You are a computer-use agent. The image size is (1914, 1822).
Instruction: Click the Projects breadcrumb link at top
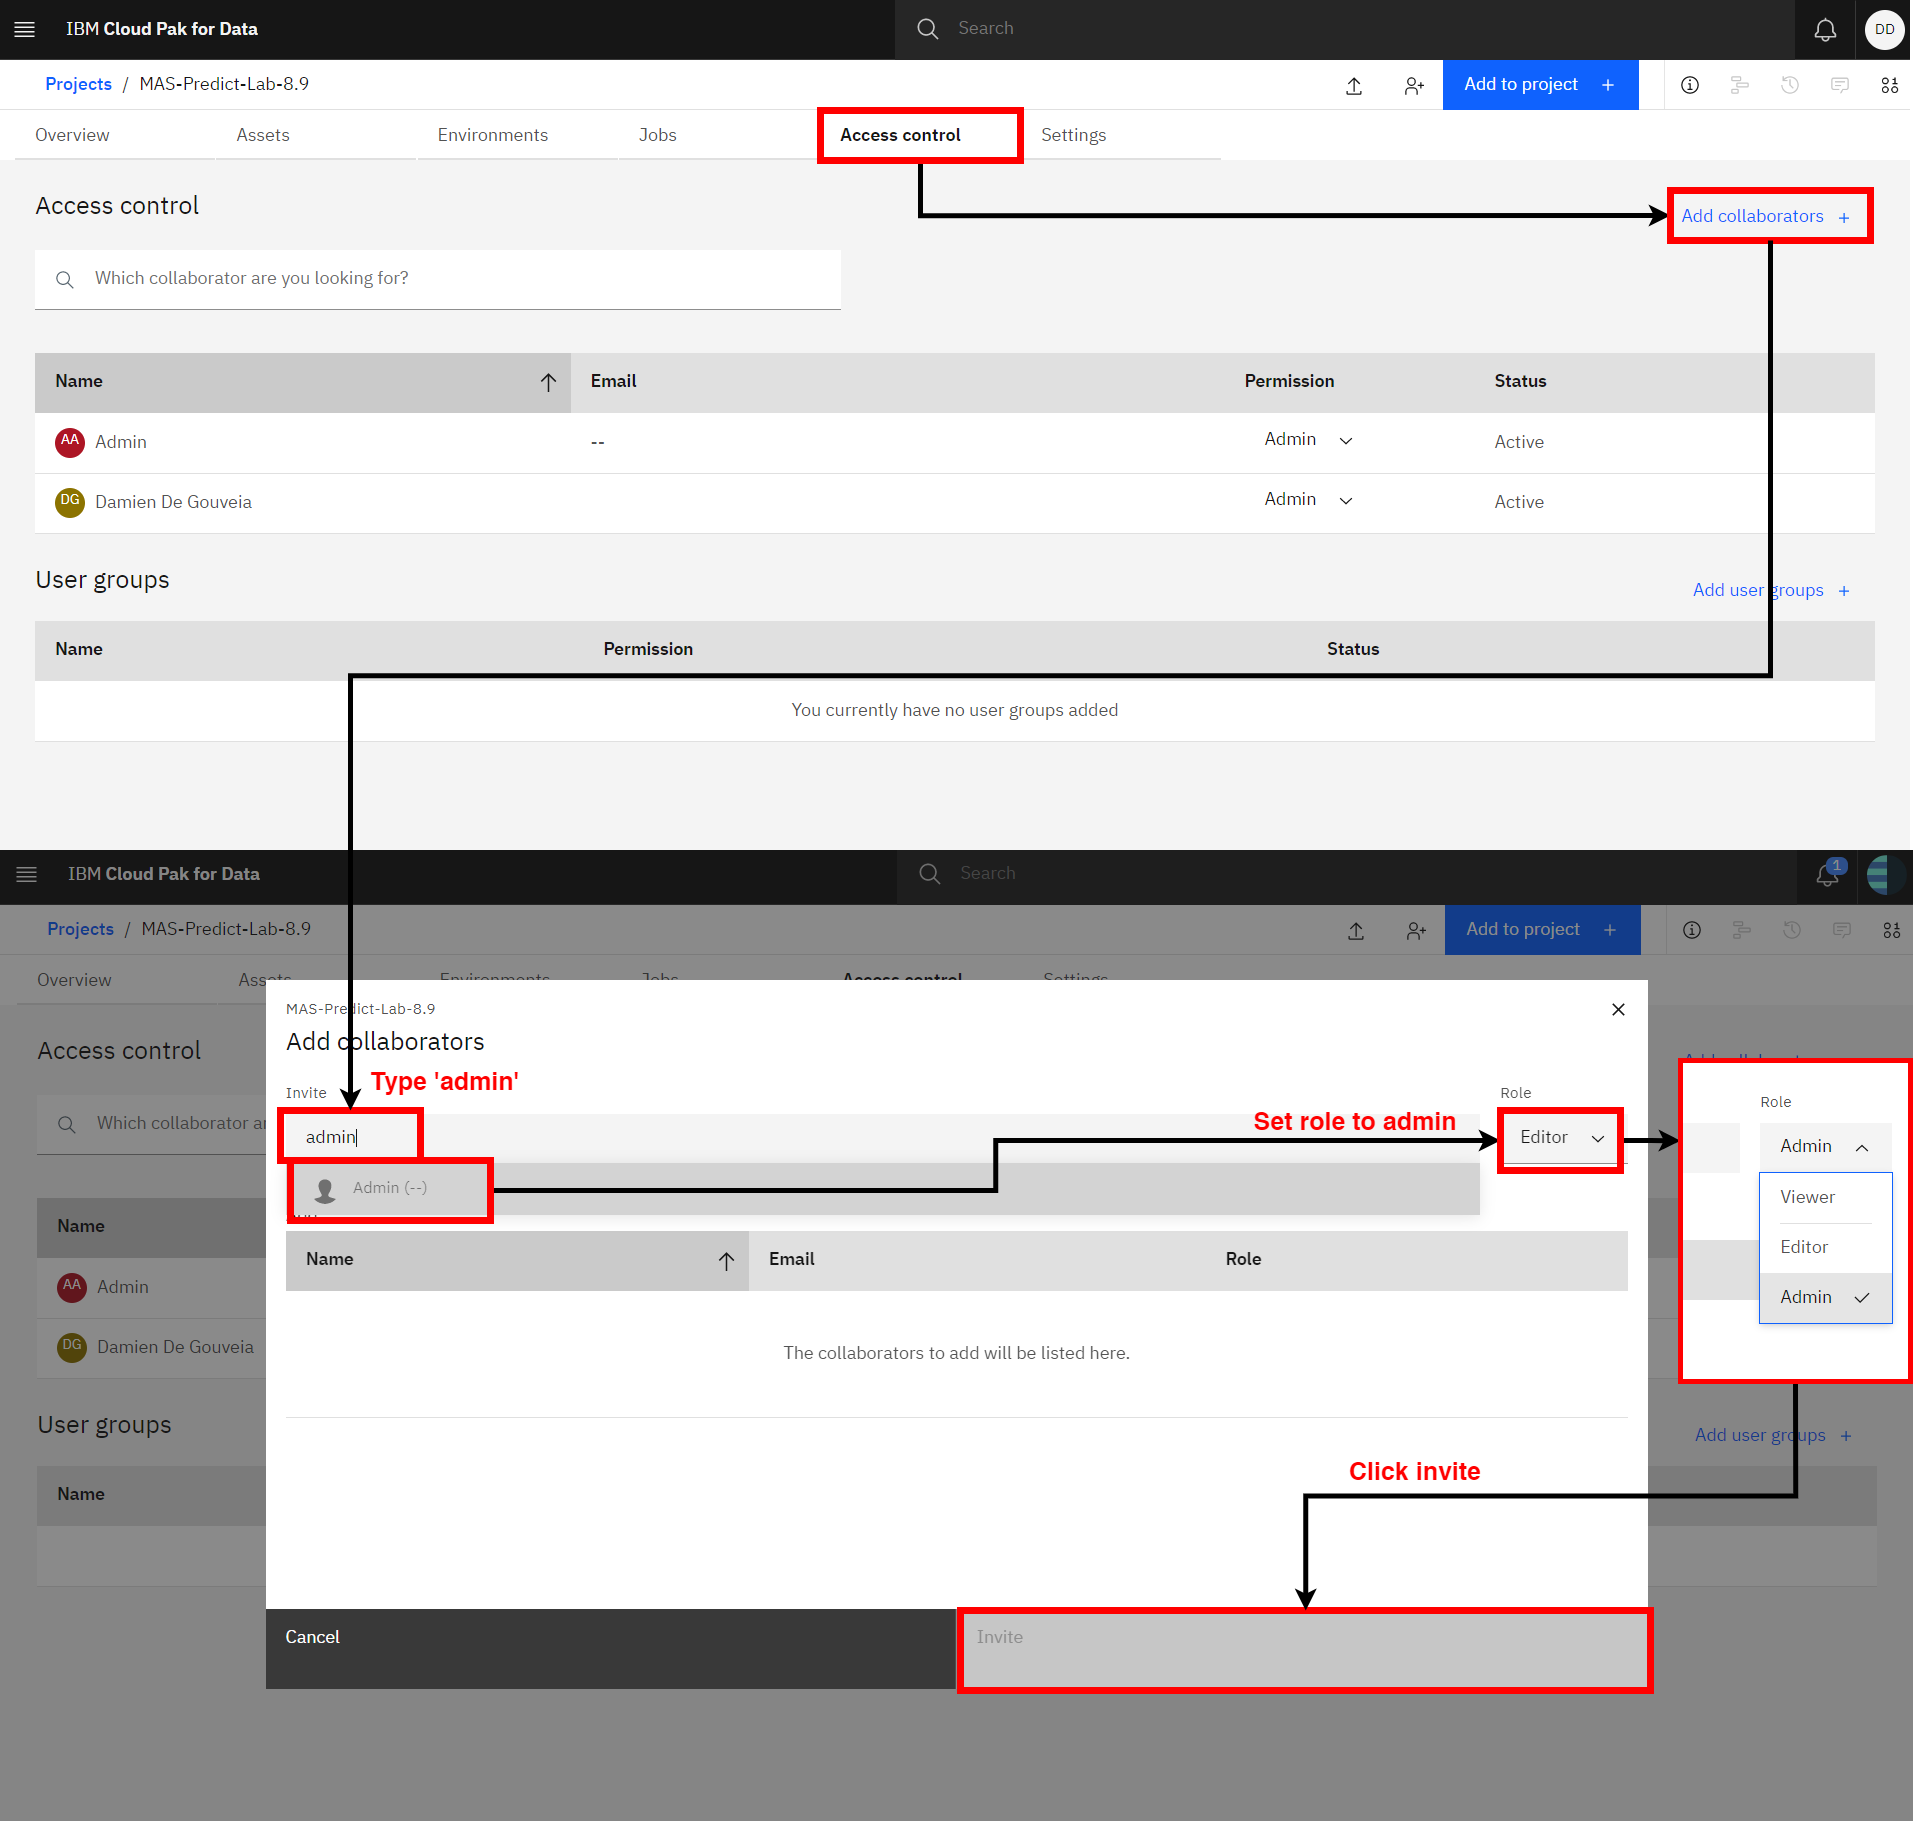point(78,84)
